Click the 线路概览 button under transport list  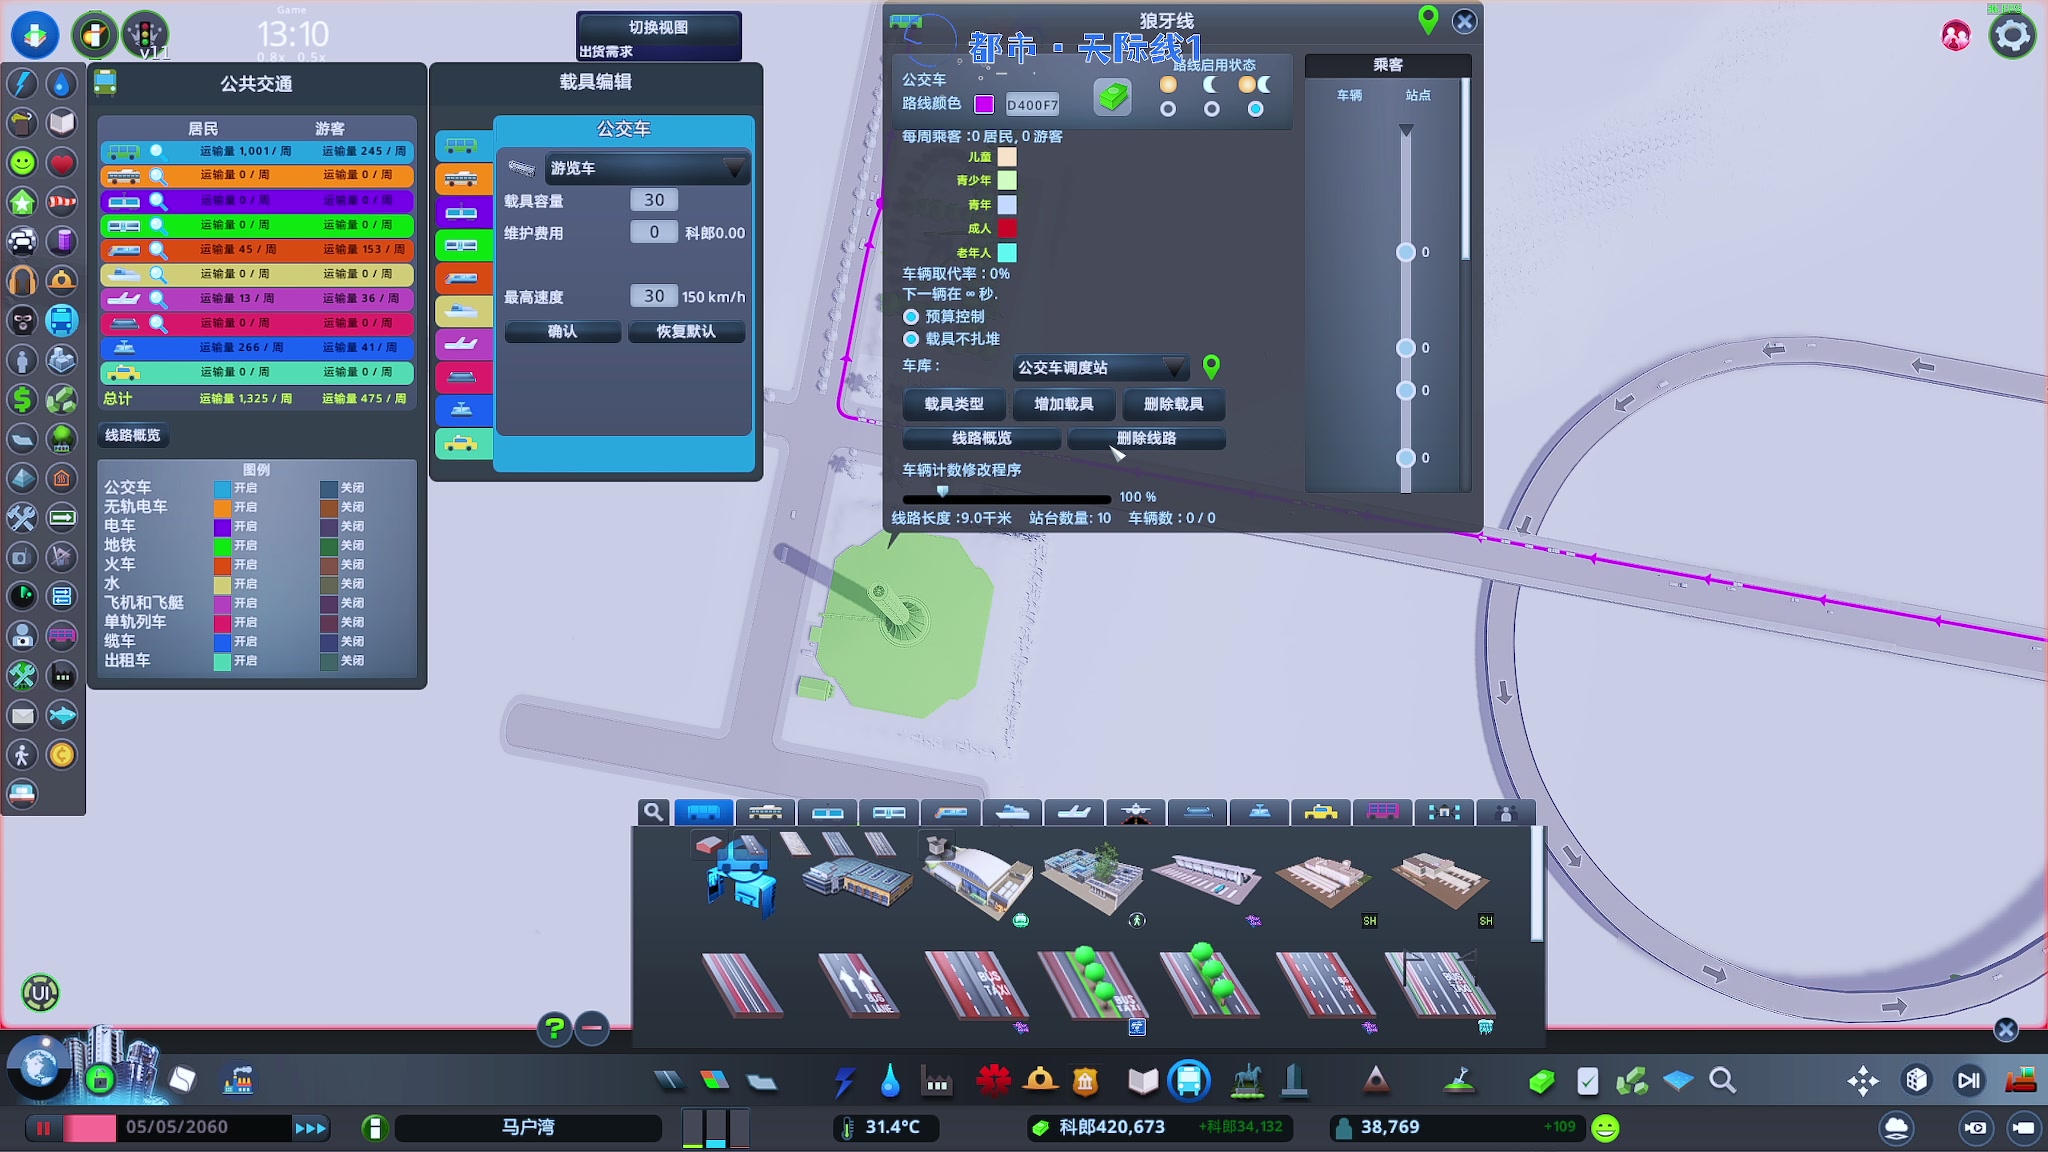pyautogui.click(x=133, y=435)
